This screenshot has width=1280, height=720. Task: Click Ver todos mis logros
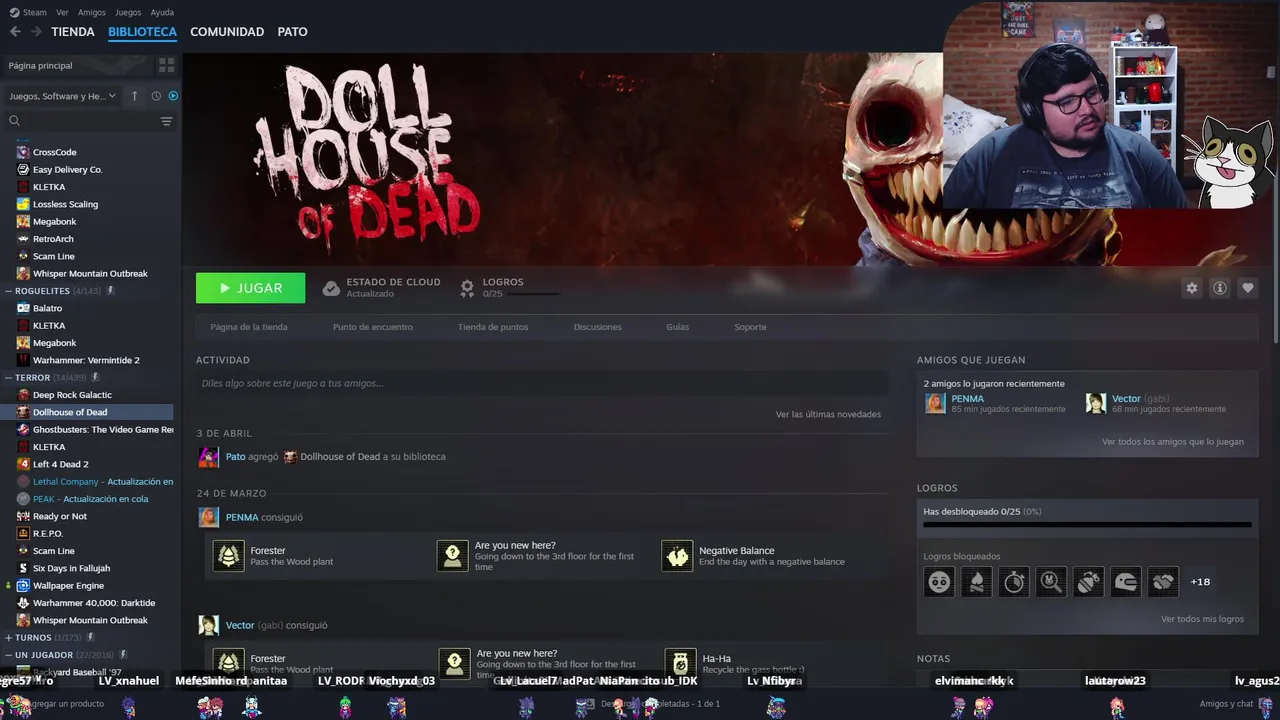pyautogui.click(x=1202, y=619)
